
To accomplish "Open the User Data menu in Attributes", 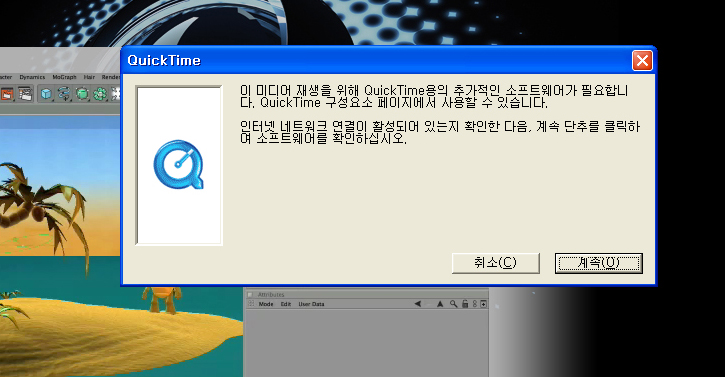I will [x=311, y=304].
